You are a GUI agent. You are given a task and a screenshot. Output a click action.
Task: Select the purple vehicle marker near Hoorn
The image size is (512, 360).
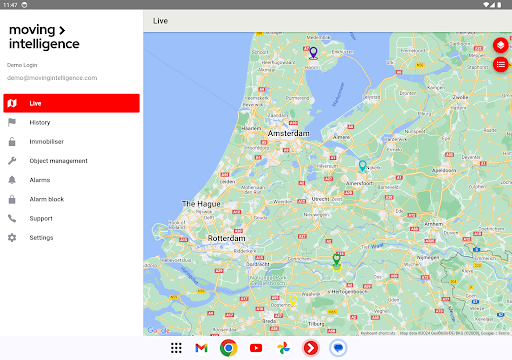(313, 53)
